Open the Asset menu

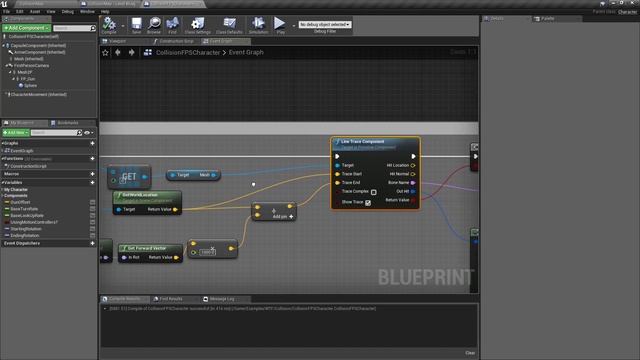pos(35,11)
